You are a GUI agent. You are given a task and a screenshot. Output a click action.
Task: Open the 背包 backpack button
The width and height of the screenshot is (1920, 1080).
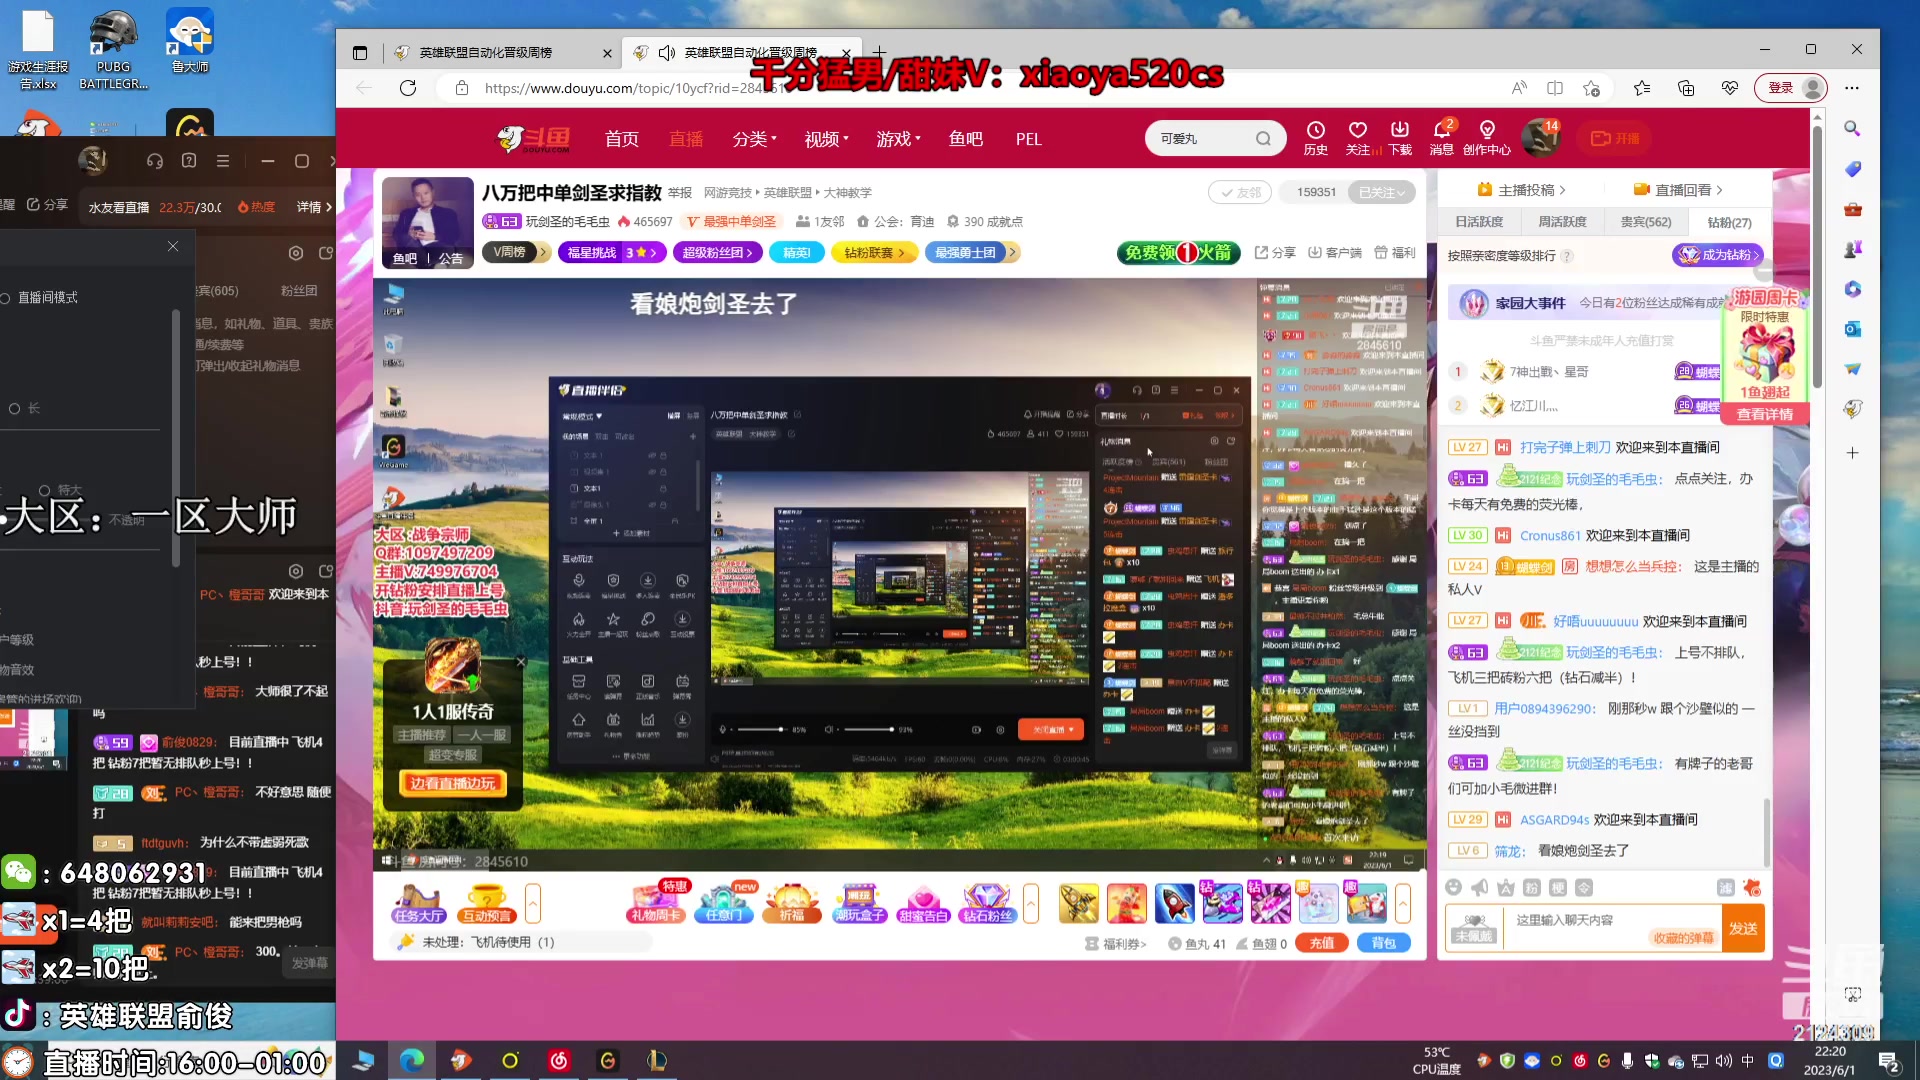1383,943
